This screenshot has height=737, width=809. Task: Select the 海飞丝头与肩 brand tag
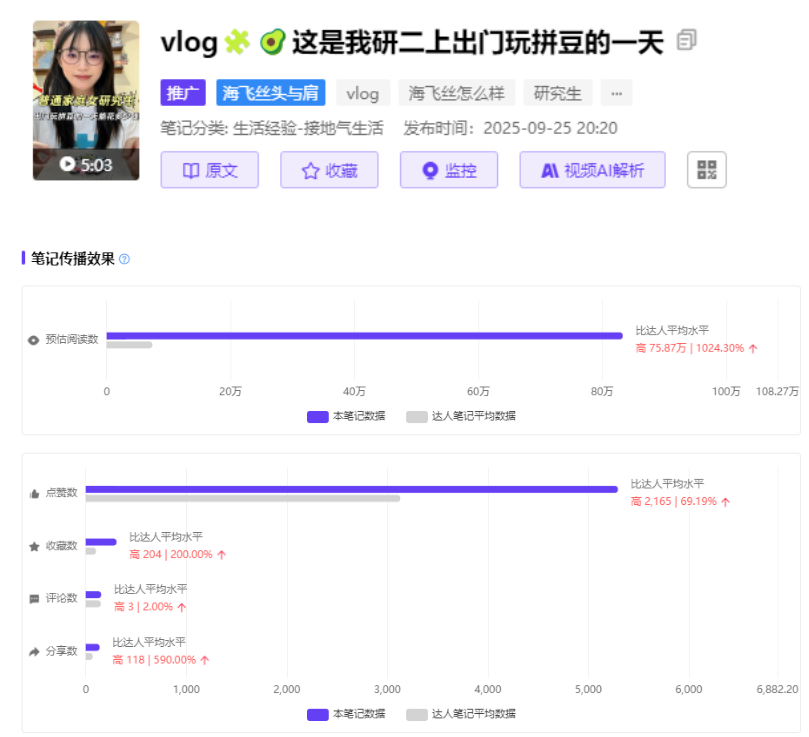[271, 94]
